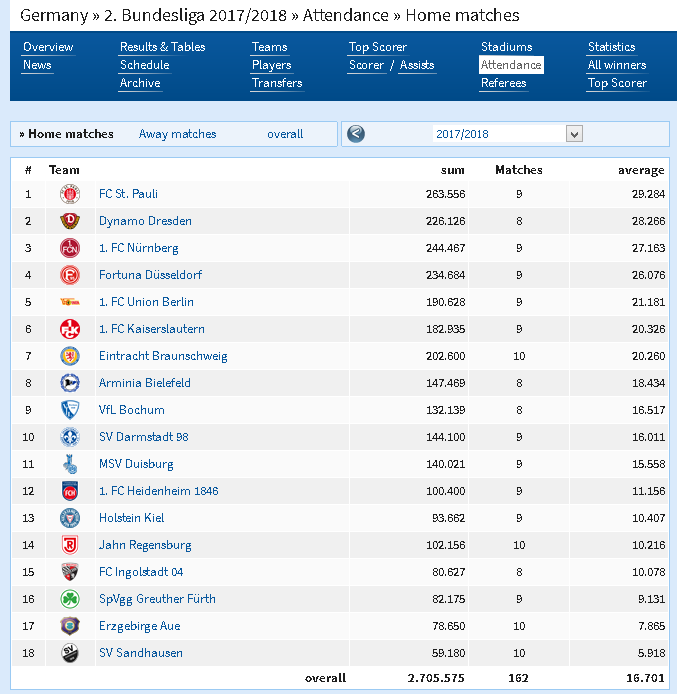
Task: Click the overall average value 16.701
Action: (645, 678)
